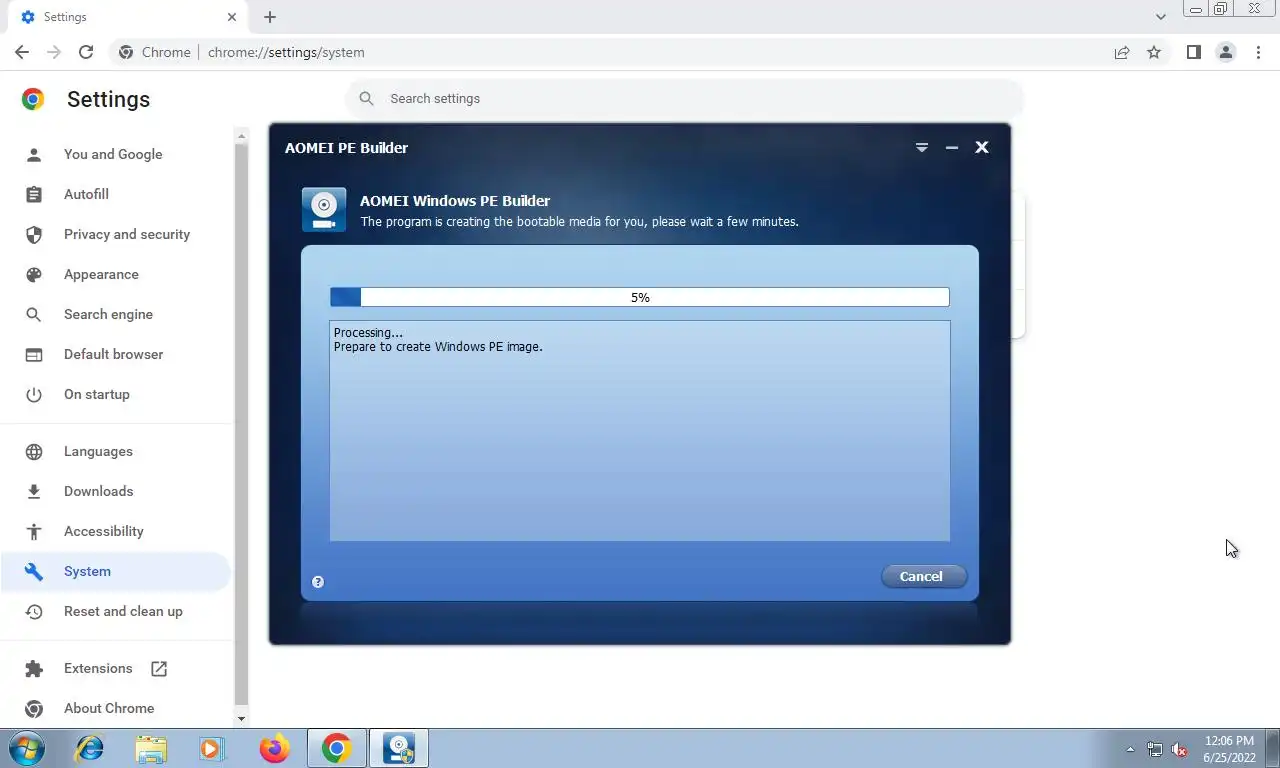
Task: Open Chrome tab search dropdown
Action: [1160, 17]
